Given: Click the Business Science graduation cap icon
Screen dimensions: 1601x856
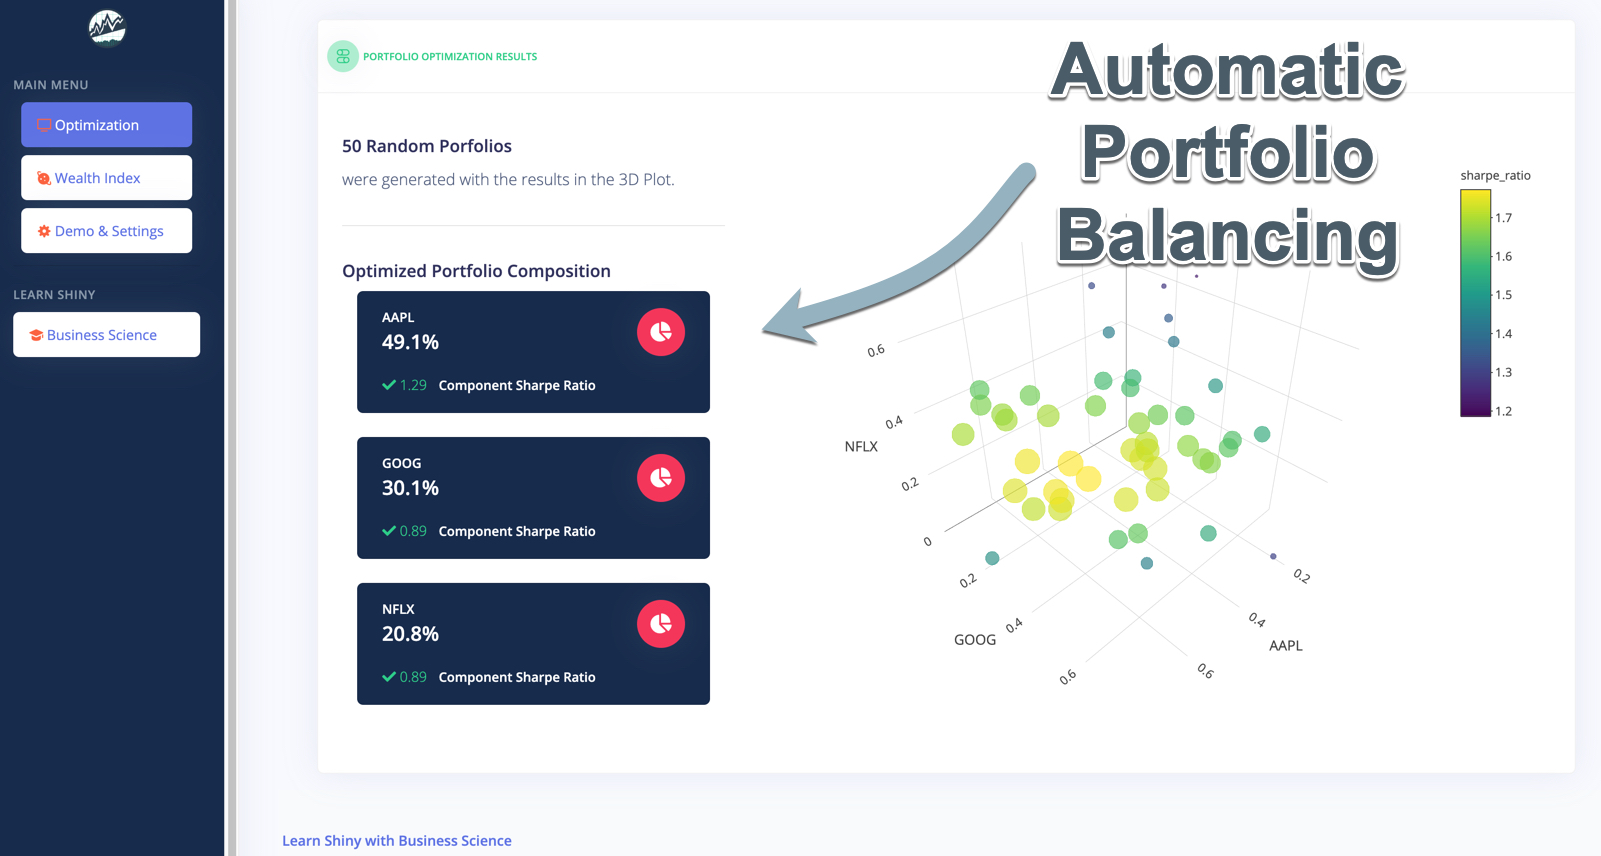Looking at the screenshot, I should coord(36,335).
